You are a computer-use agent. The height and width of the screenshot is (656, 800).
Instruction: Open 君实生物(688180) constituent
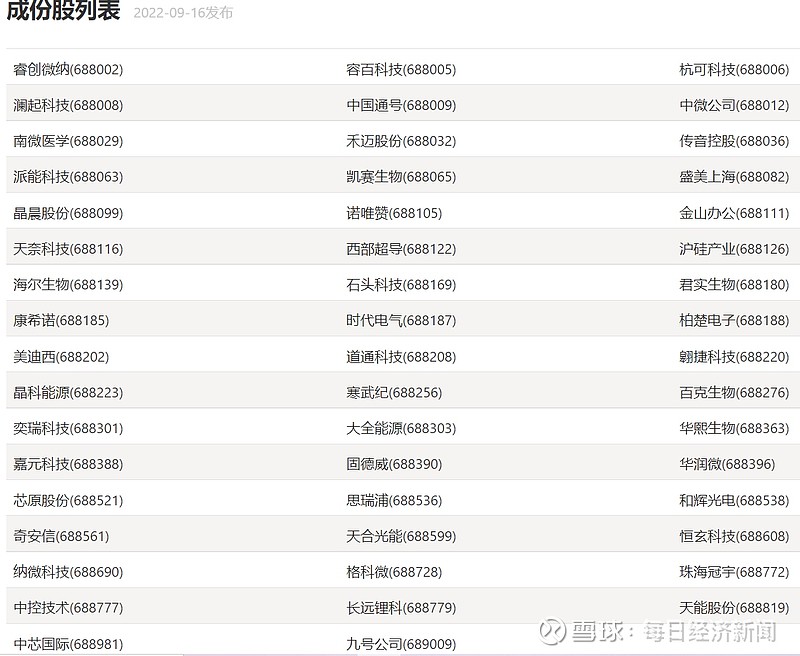[734, 285]
